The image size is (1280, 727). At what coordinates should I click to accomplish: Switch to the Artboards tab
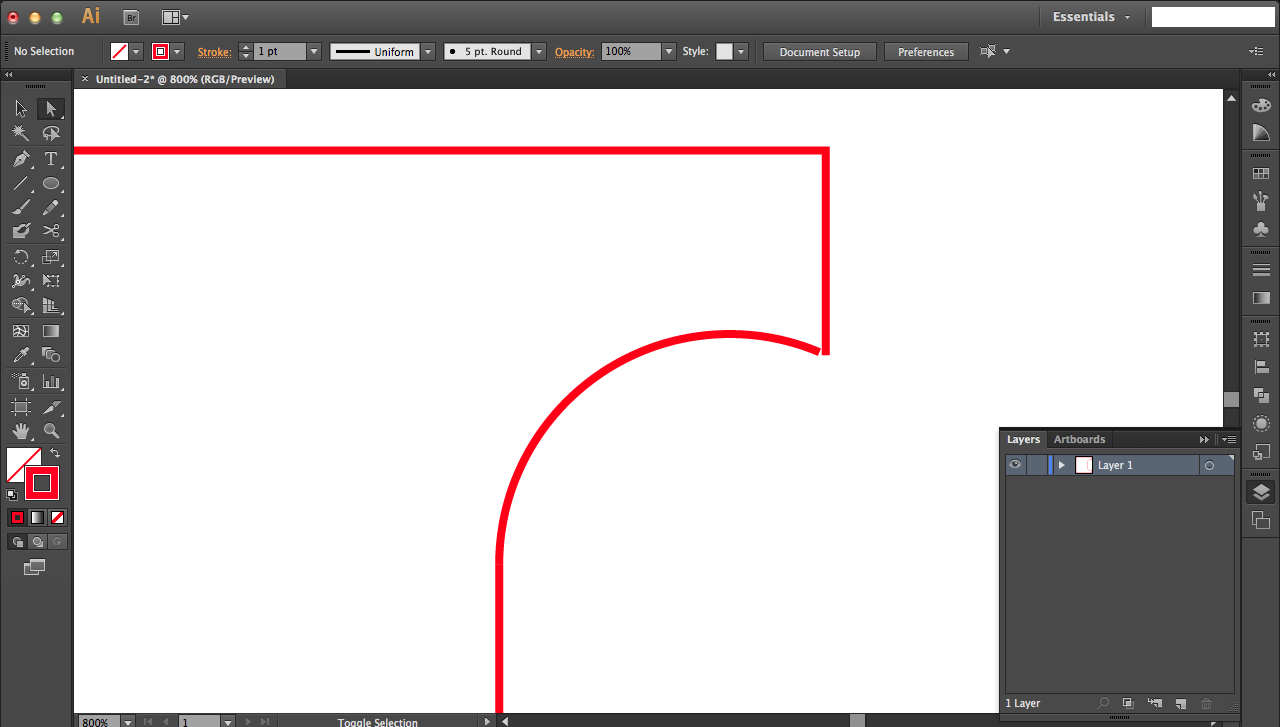(1079, 439)
